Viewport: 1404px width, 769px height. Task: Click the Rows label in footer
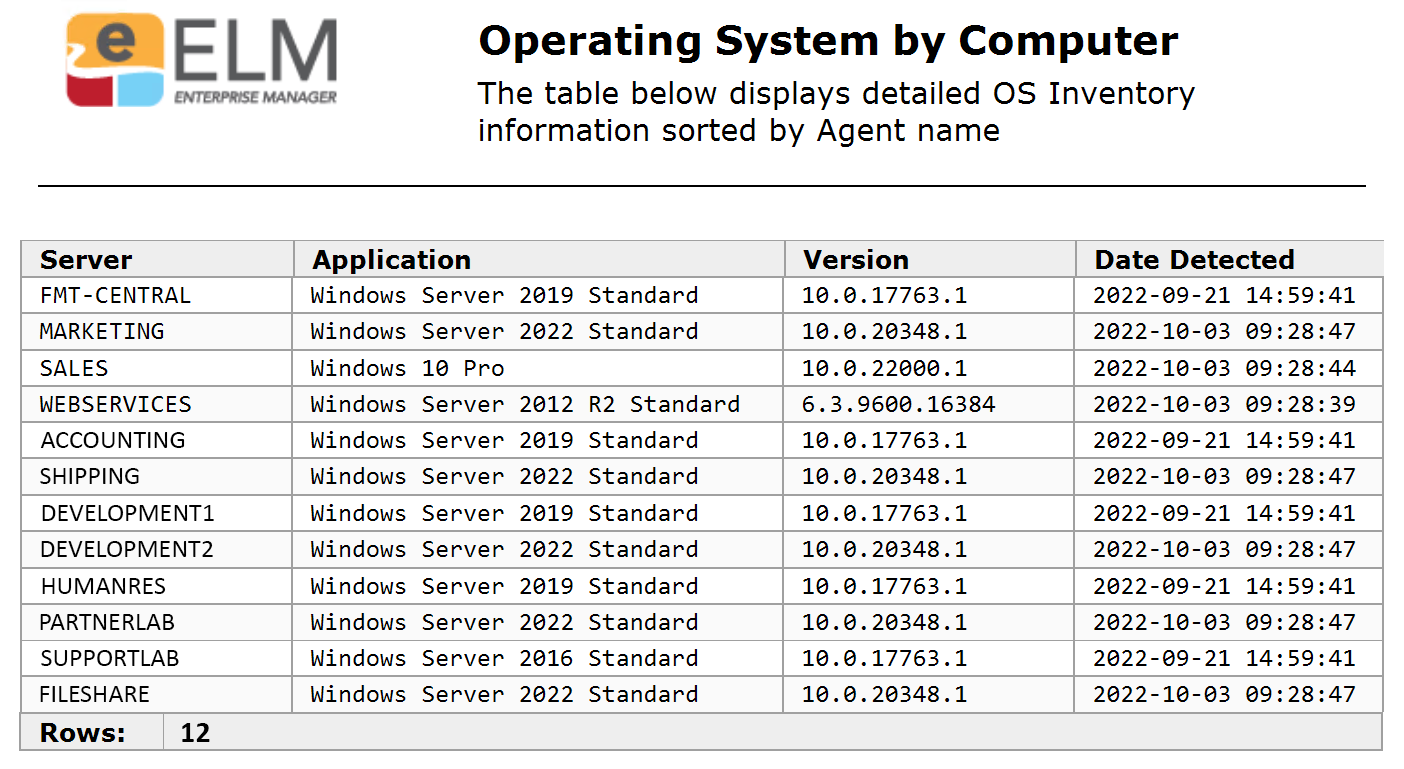(82, 733)
